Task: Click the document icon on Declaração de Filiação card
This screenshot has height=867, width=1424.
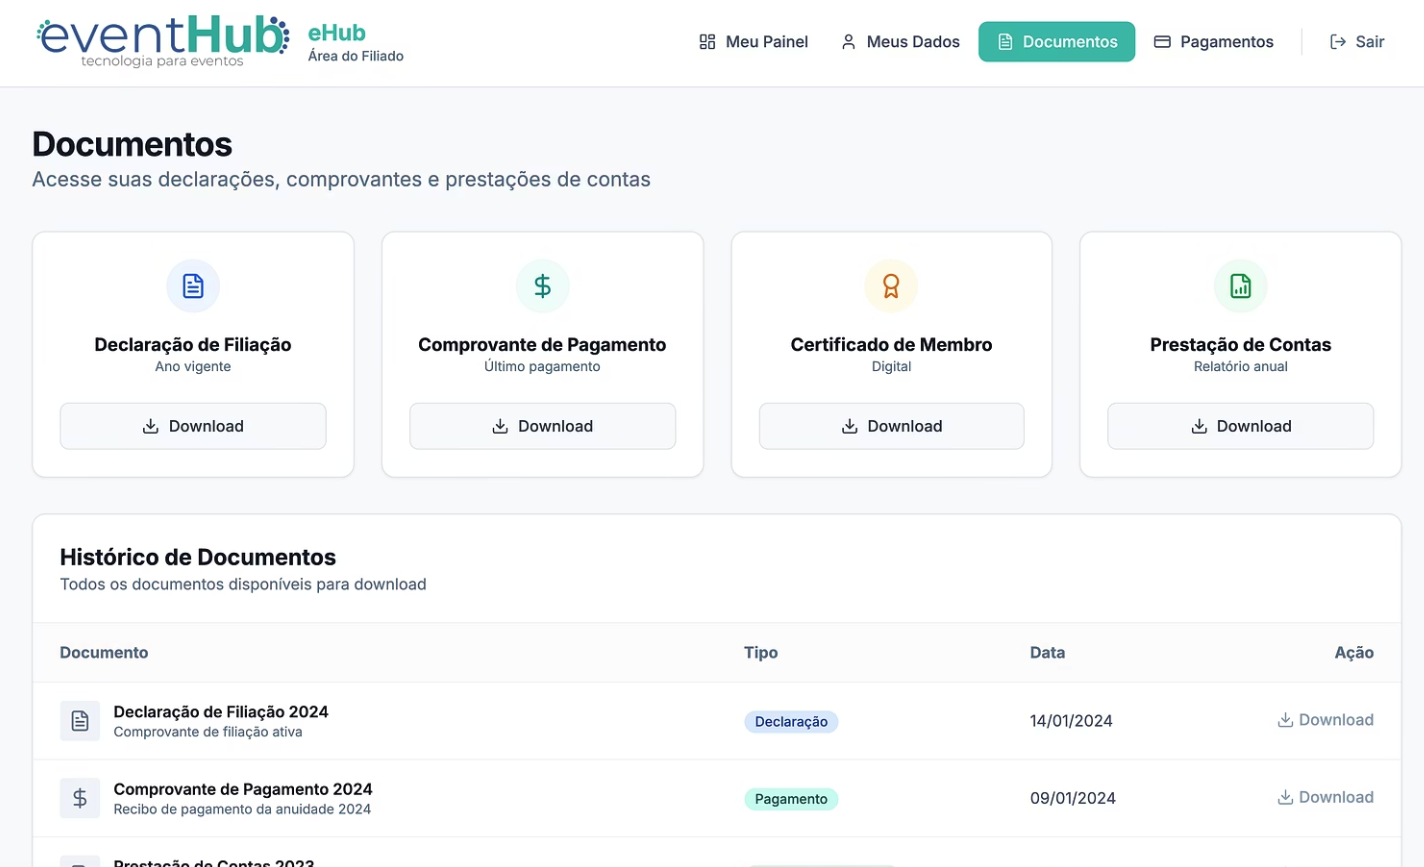Action: click(x=192, y=286)
